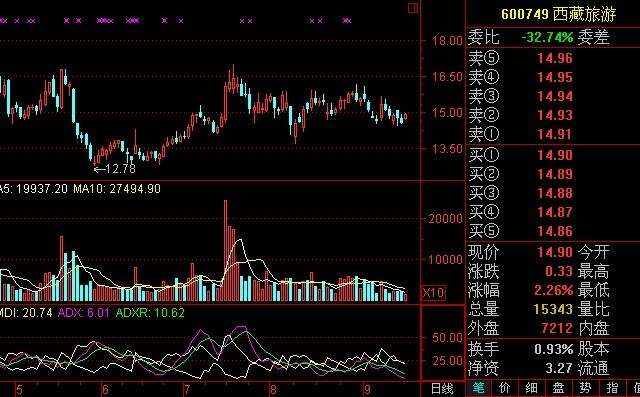Open the 盘 tab
Viewport: 640px width, 397px height.
tap(558, 388)
